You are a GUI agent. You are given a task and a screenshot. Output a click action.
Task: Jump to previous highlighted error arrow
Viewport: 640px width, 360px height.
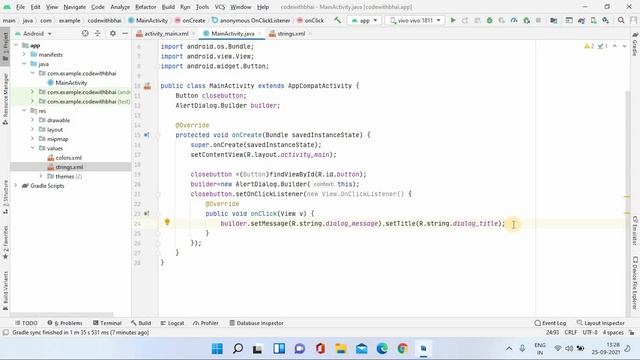(615, 46)
